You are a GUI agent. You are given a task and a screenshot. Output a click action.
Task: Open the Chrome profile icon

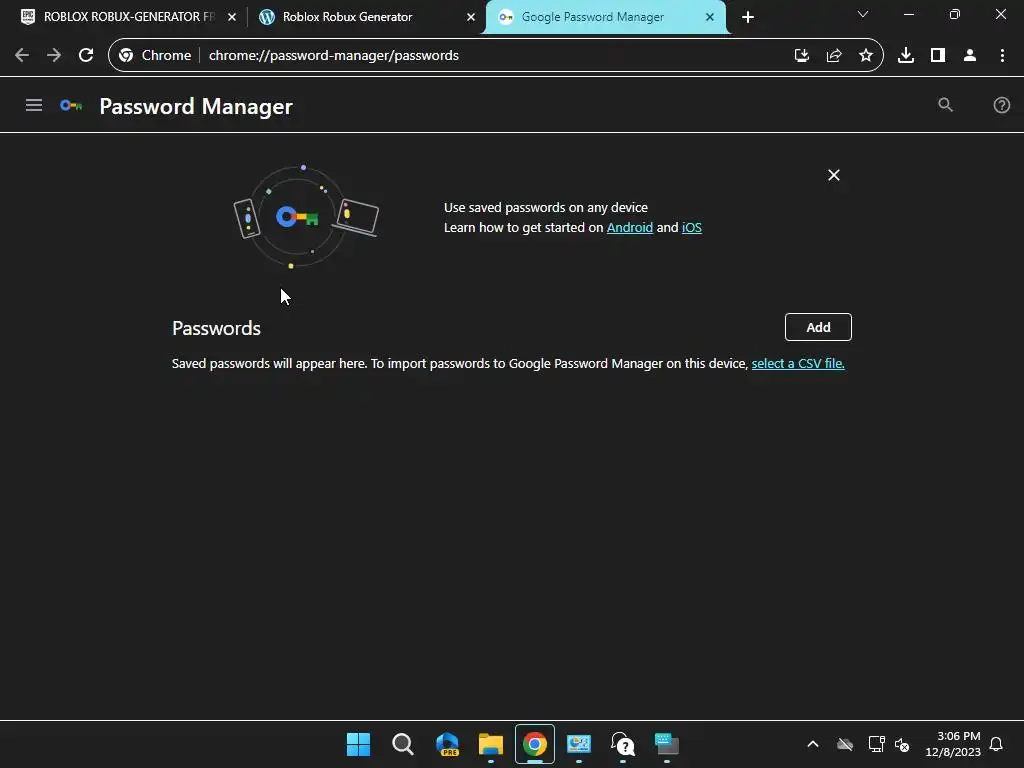970,56
